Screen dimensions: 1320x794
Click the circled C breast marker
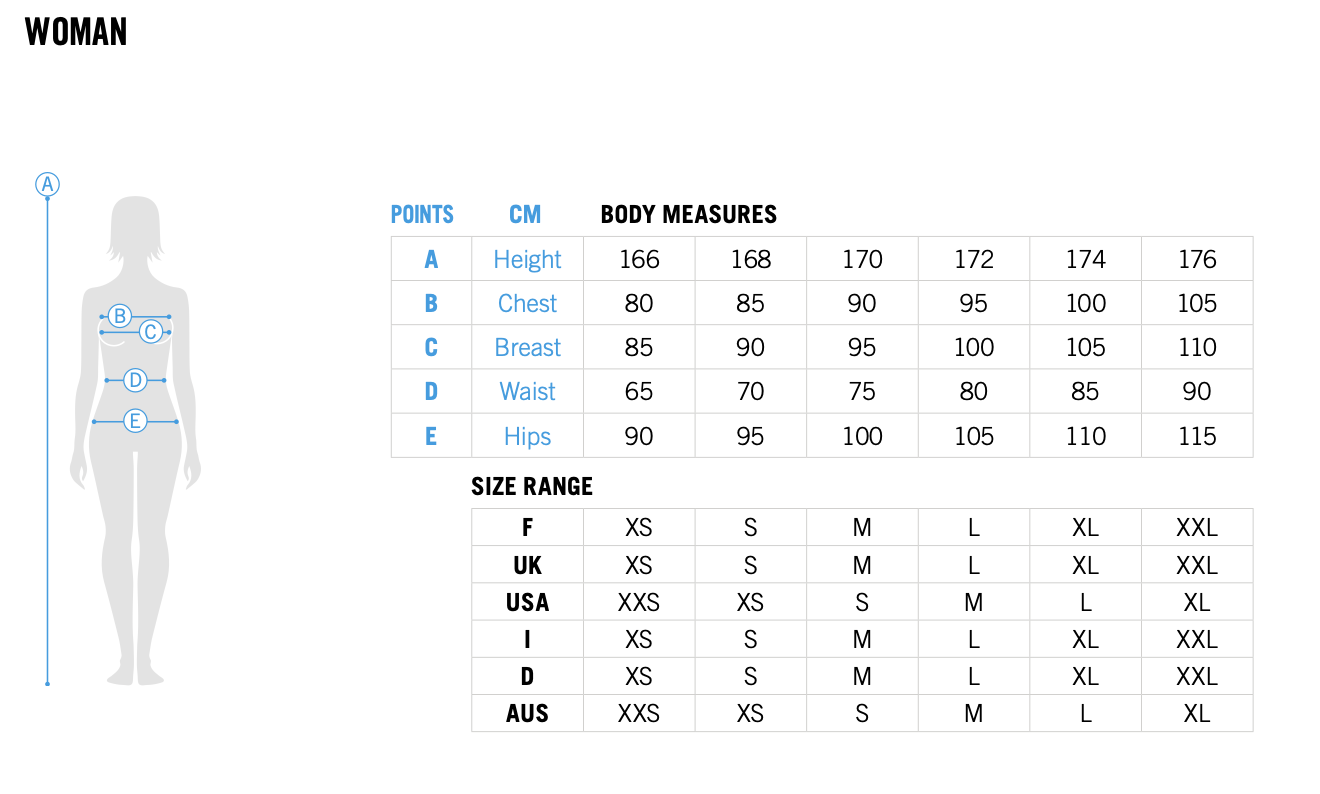[151, 332]
